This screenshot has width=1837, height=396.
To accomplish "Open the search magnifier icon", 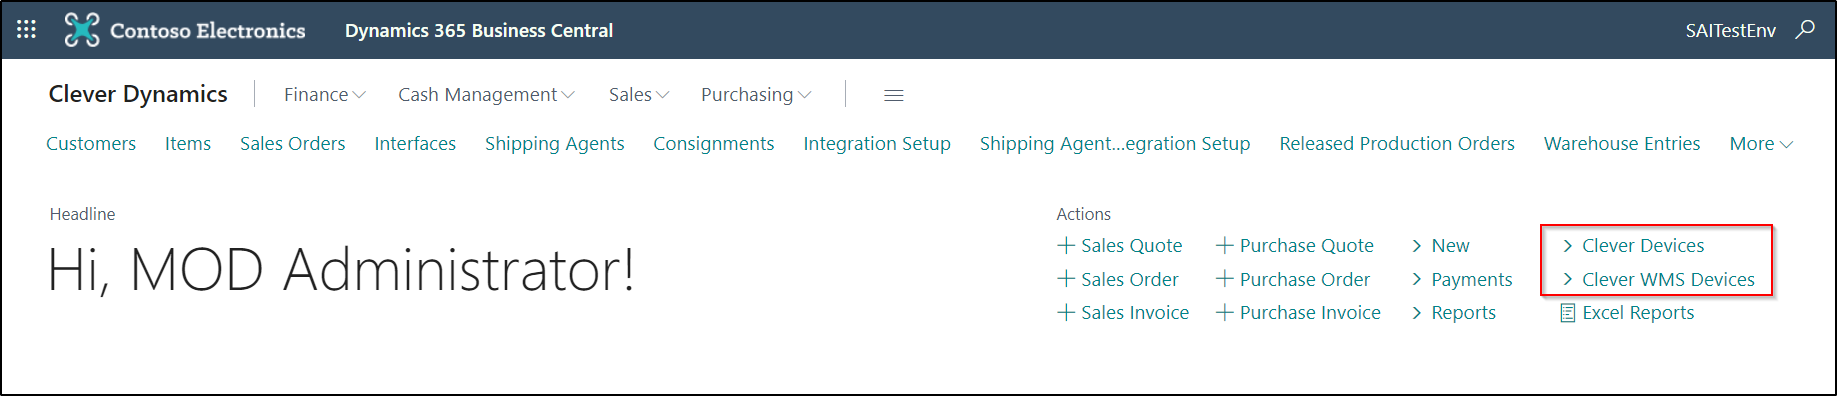I will pyautogui.click(x=1805, y=30).
